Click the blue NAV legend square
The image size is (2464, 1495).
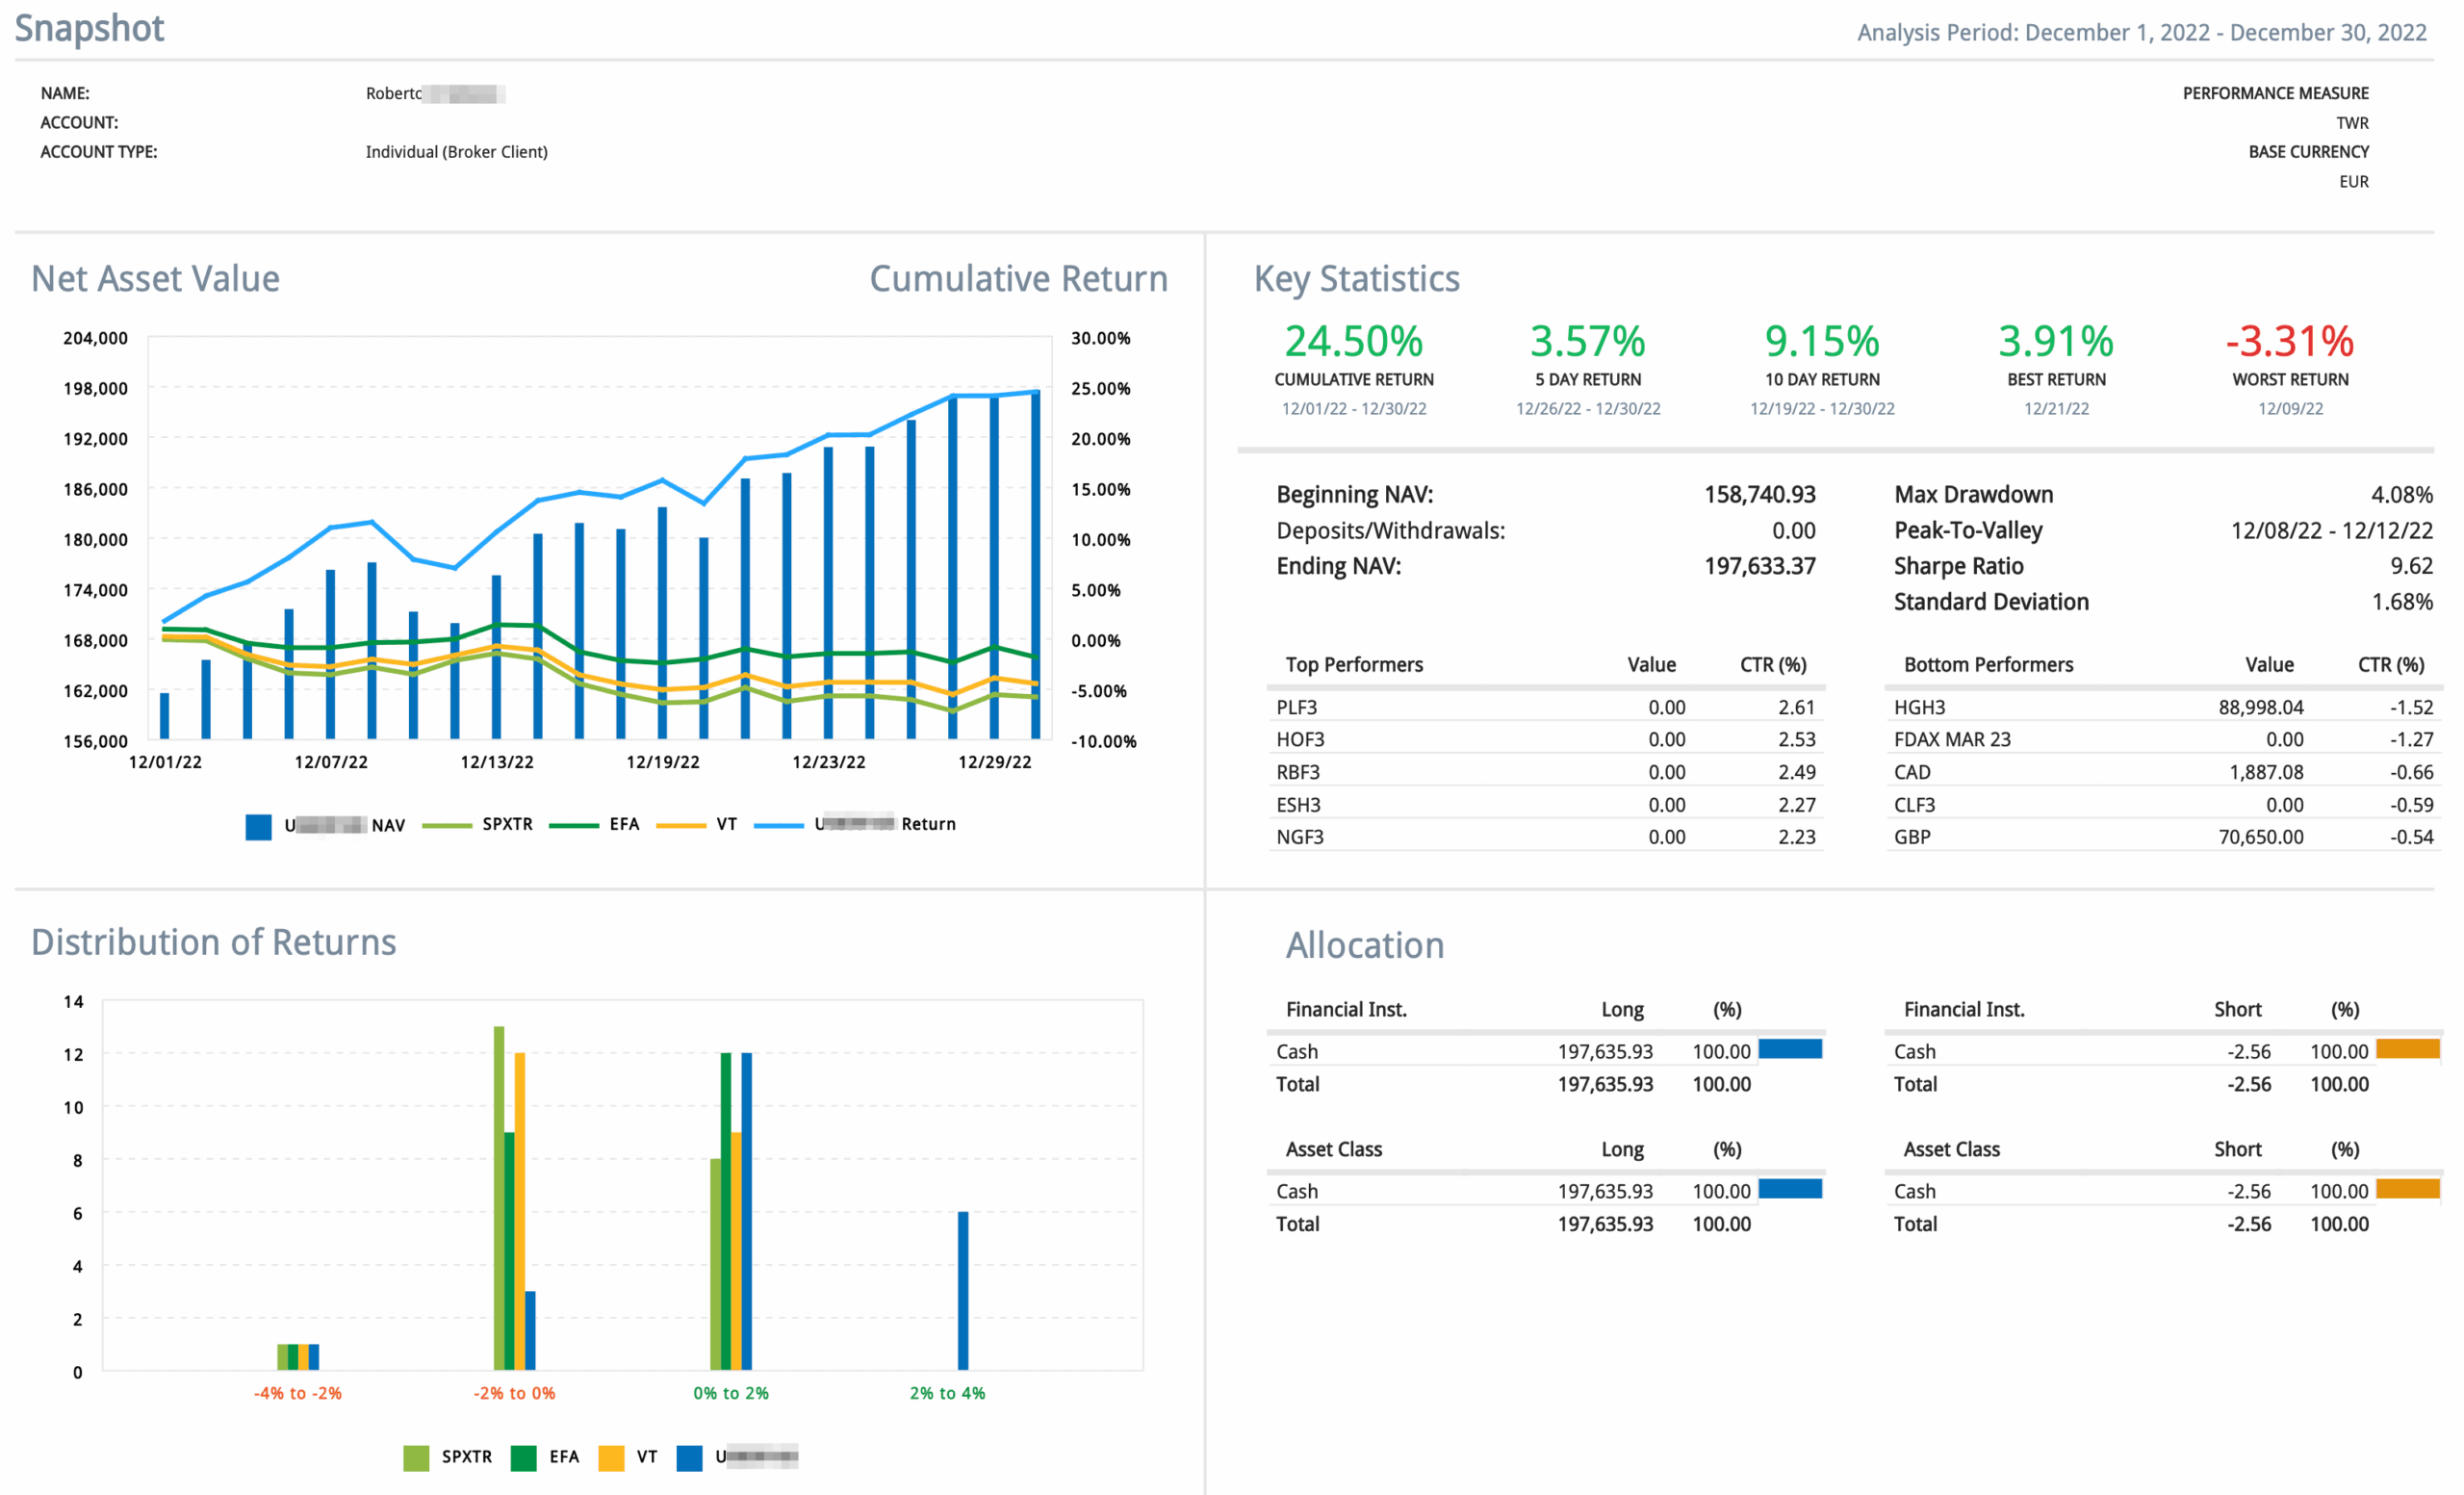[258, 826]
